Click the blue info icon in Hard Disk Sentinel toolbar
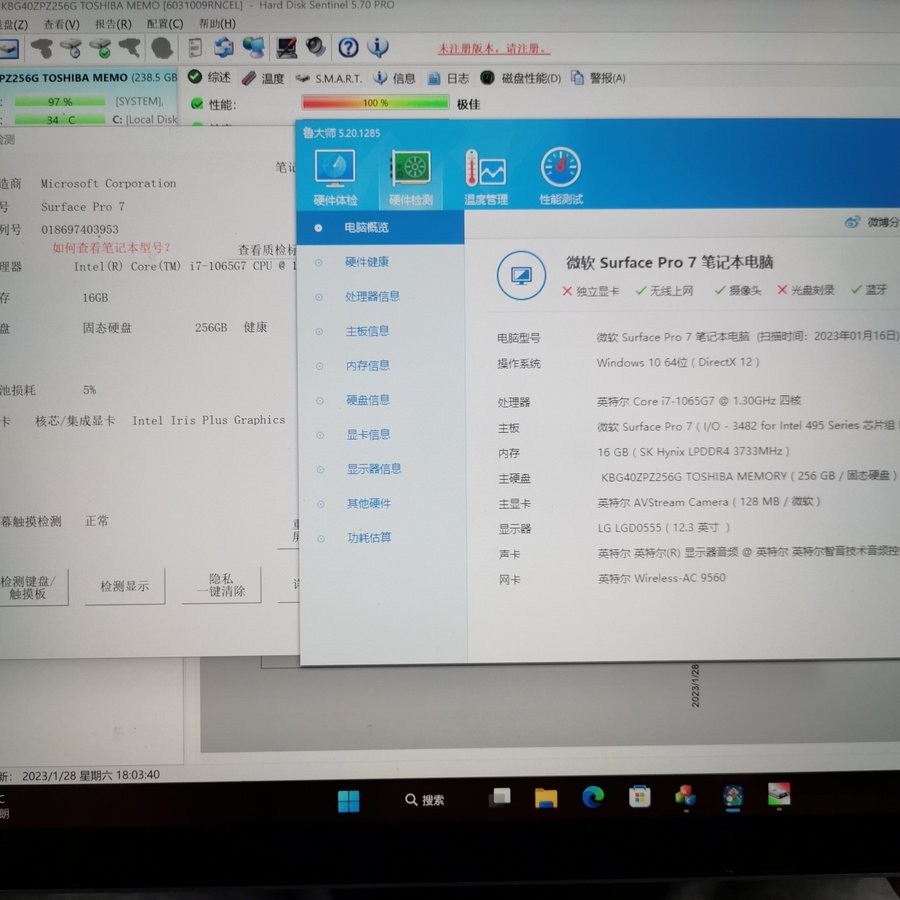This screenshot has width=900, height=900. 378,47
